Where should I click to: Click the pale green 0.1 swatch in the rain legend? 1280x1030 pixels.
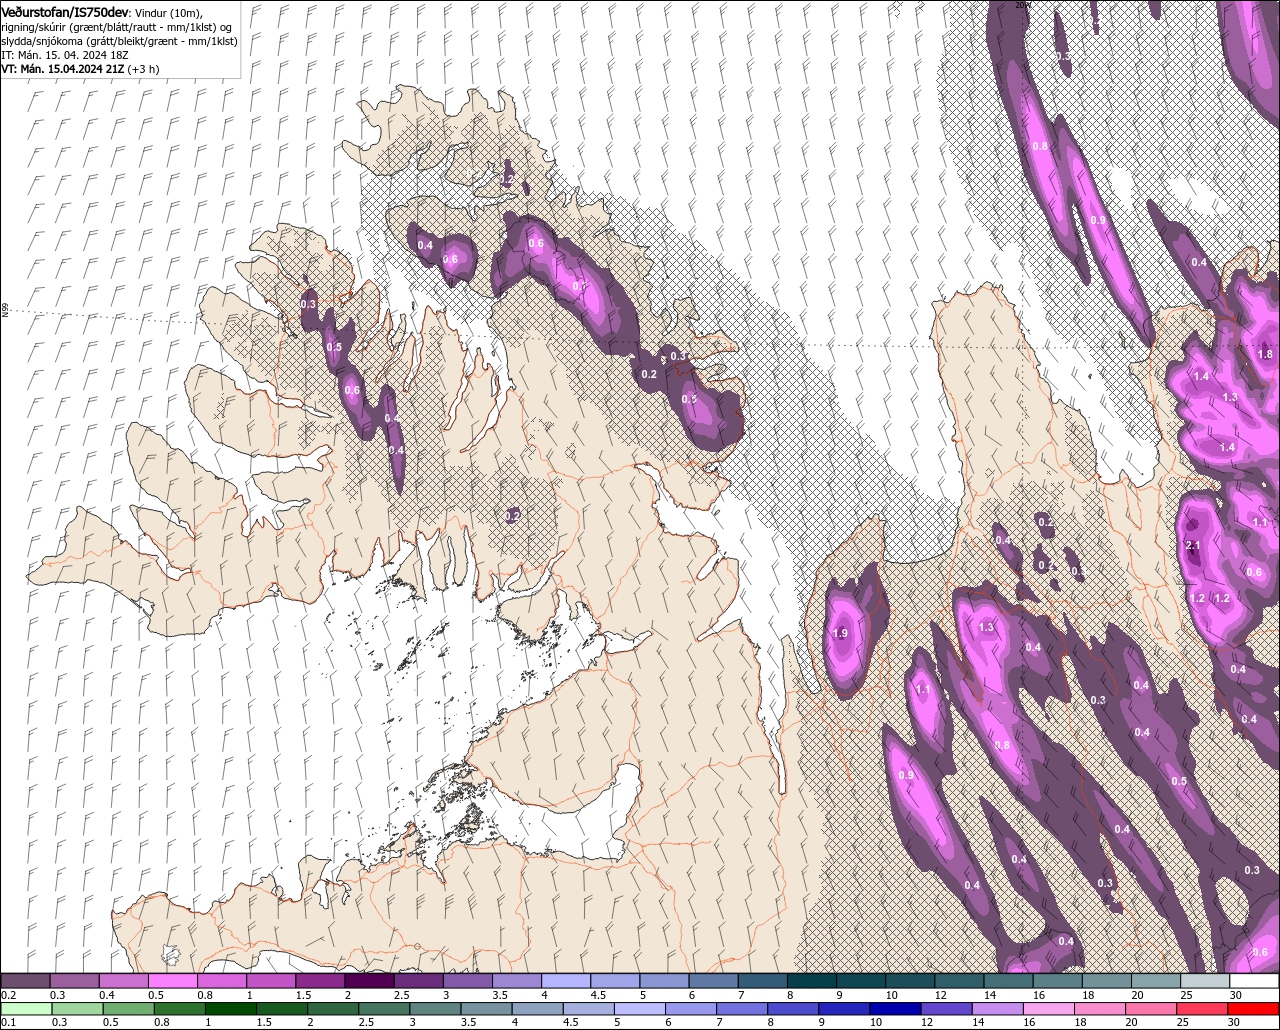[26, 1009]
